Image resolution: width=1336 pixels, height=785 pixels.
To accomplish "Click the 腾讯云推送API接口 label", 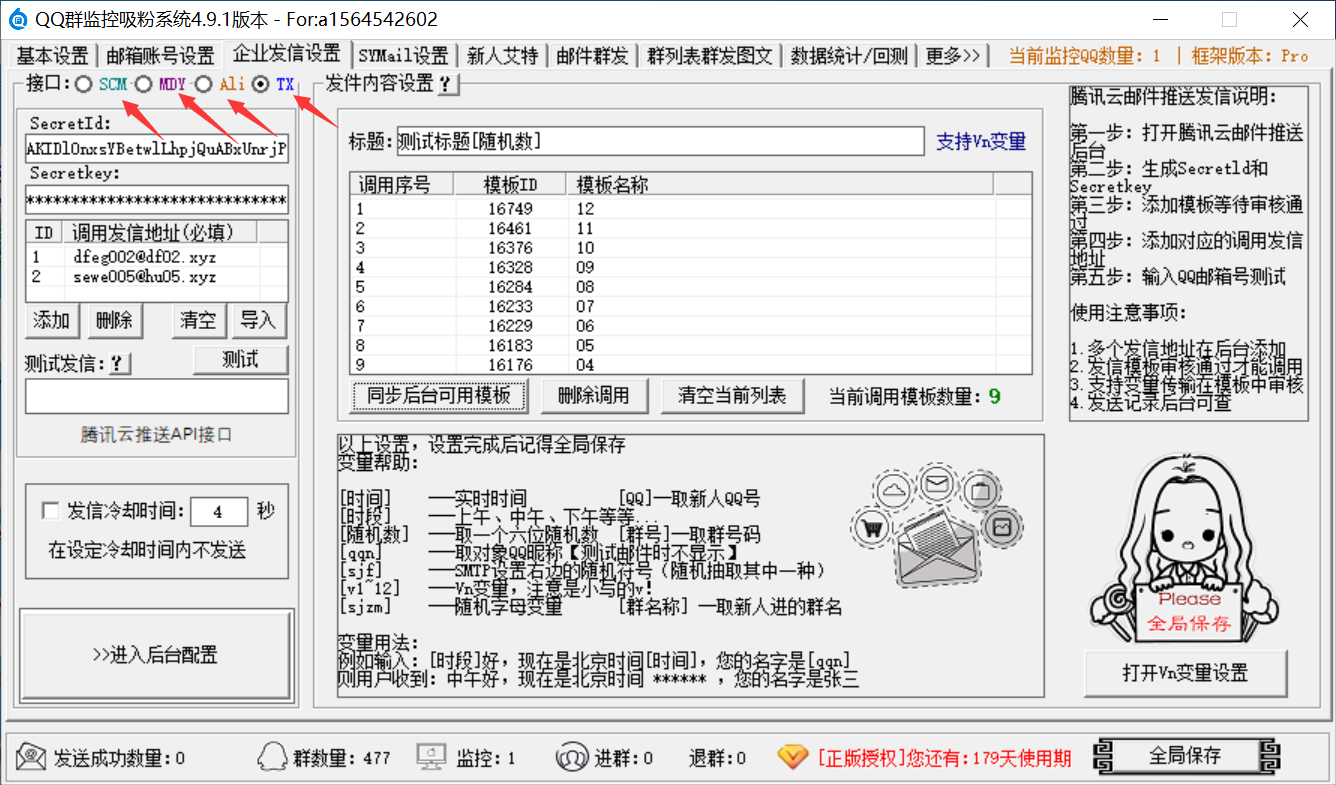I will (x=157, y=435).
